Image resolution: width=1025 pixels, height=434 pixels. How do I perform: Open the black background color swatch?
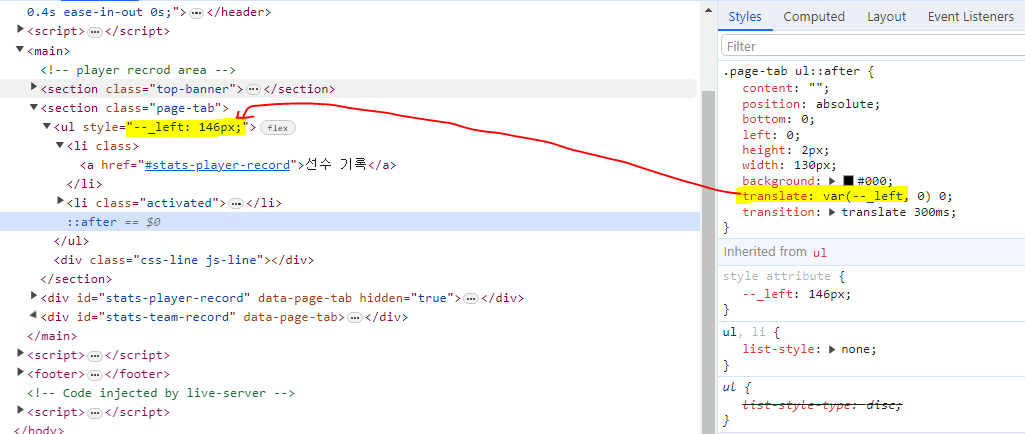pyautogui.click(x=849, y=181)
